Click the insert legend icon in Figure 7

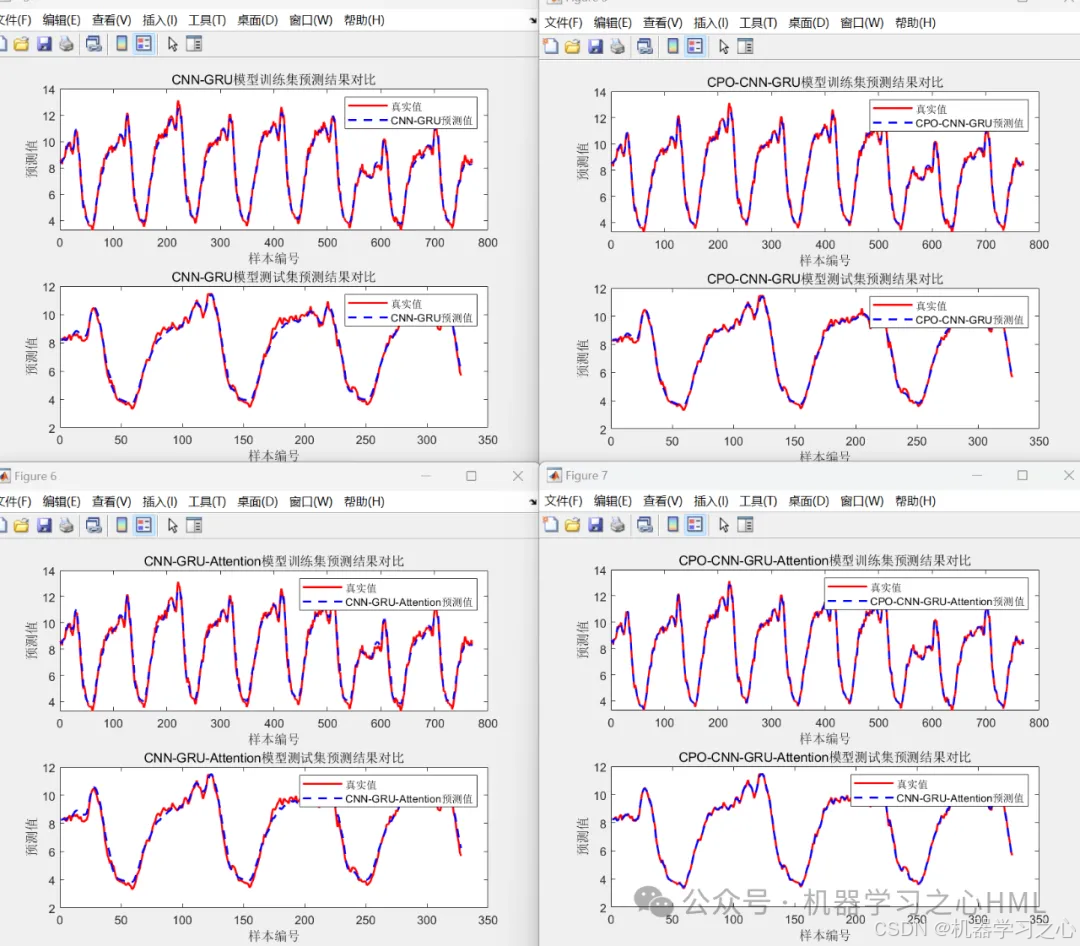click(x=695, y=525)
